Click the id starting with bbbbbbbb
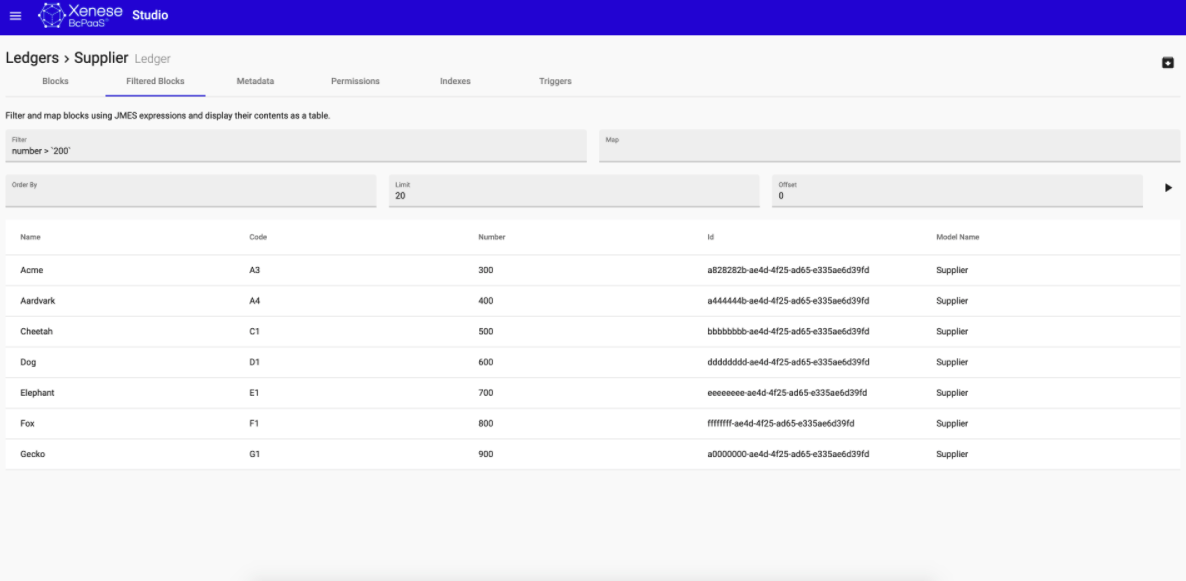This screenshot has width=1186, height=581. 788,331
